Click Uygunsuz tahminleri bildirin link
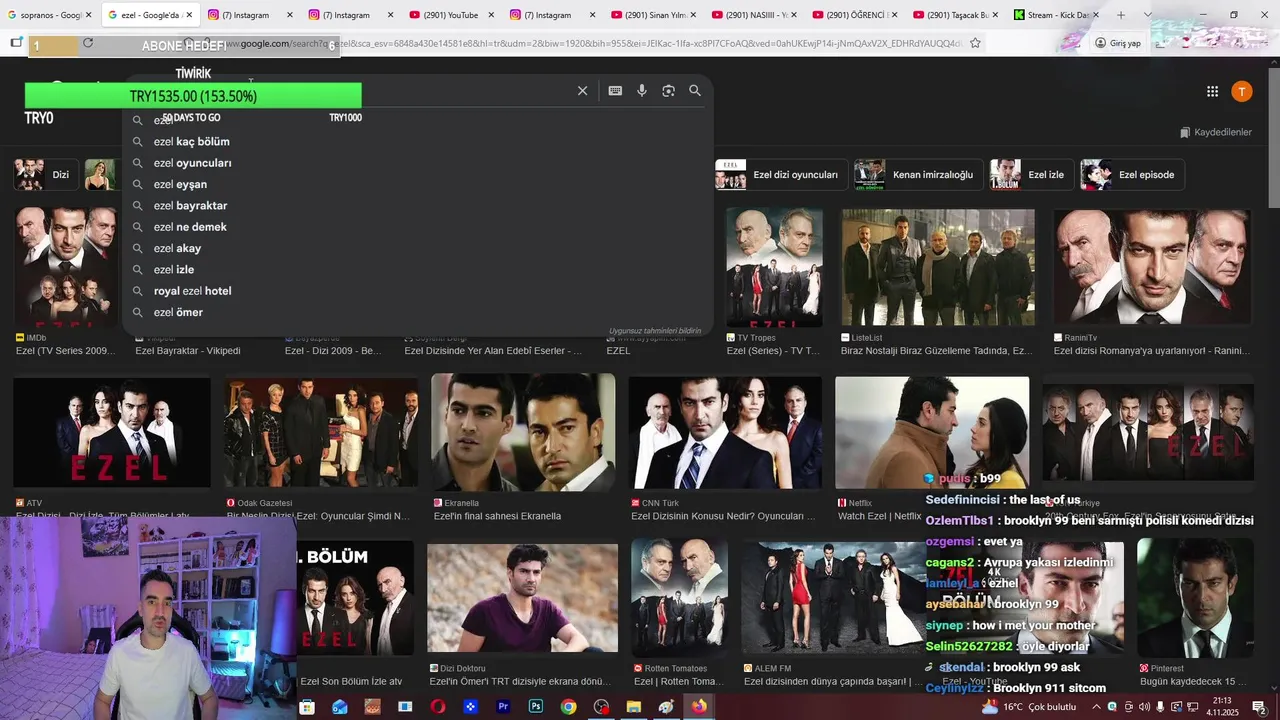 [655, 331]
